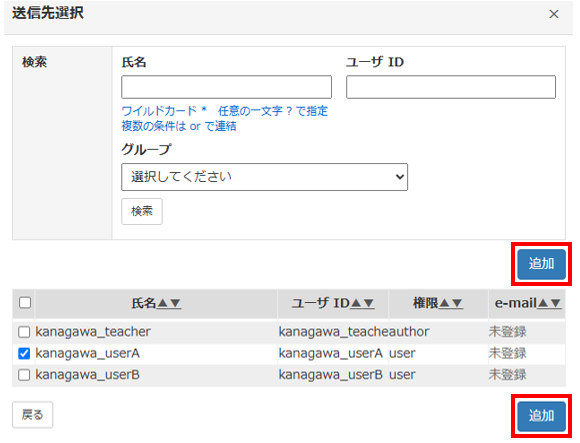The image size is (580, 443).
Task: Click 未登録 in the kanagawa_teacher row
Action: pyautogui.click(x=507, y=332)
